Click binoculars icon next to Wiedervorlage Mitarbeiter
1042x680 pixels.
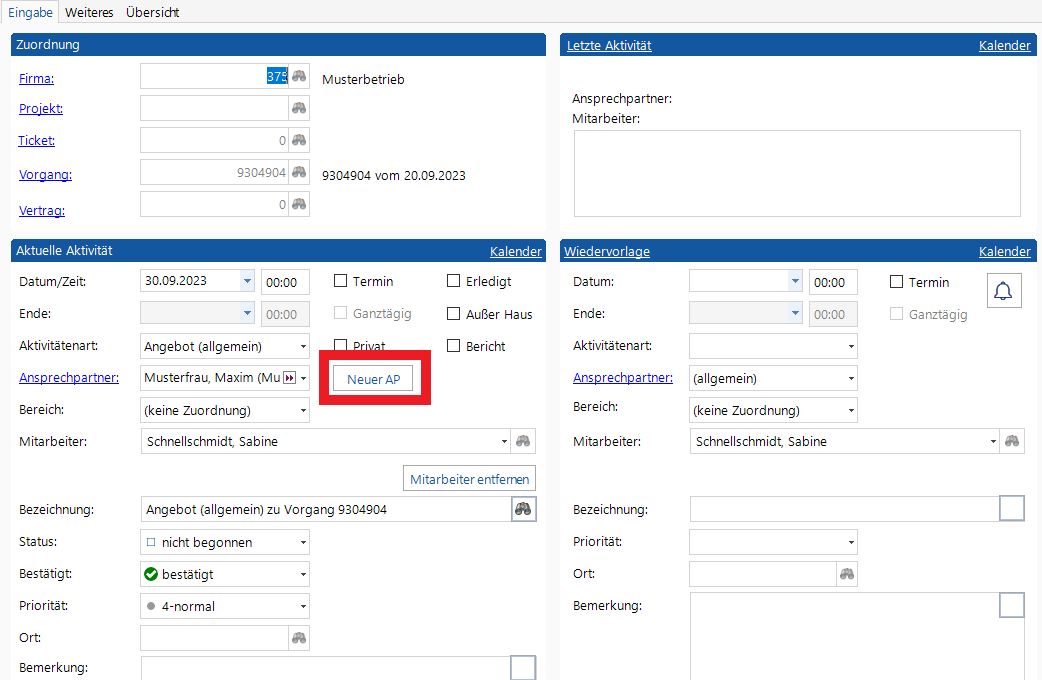point(1012,441)
